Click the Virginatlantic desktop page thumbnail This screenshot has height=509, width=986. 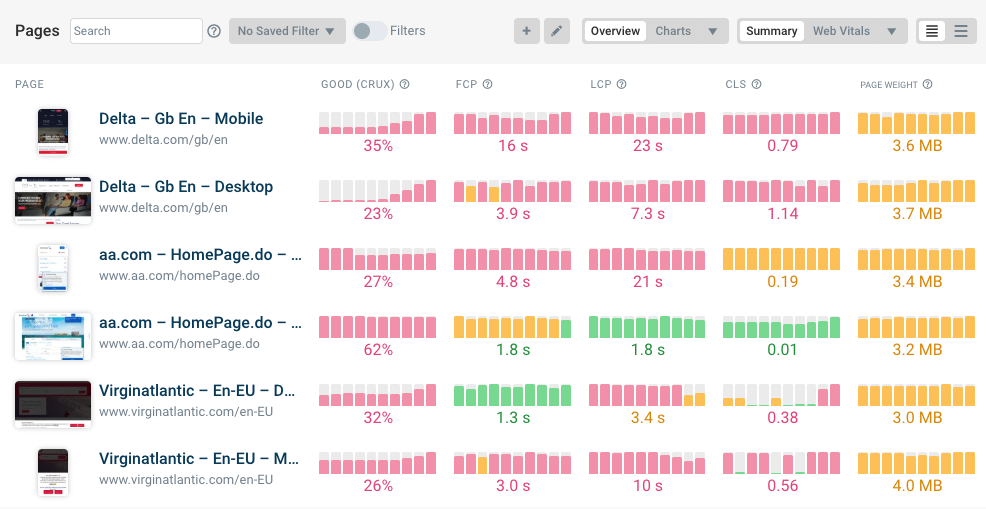click(53, 404)
